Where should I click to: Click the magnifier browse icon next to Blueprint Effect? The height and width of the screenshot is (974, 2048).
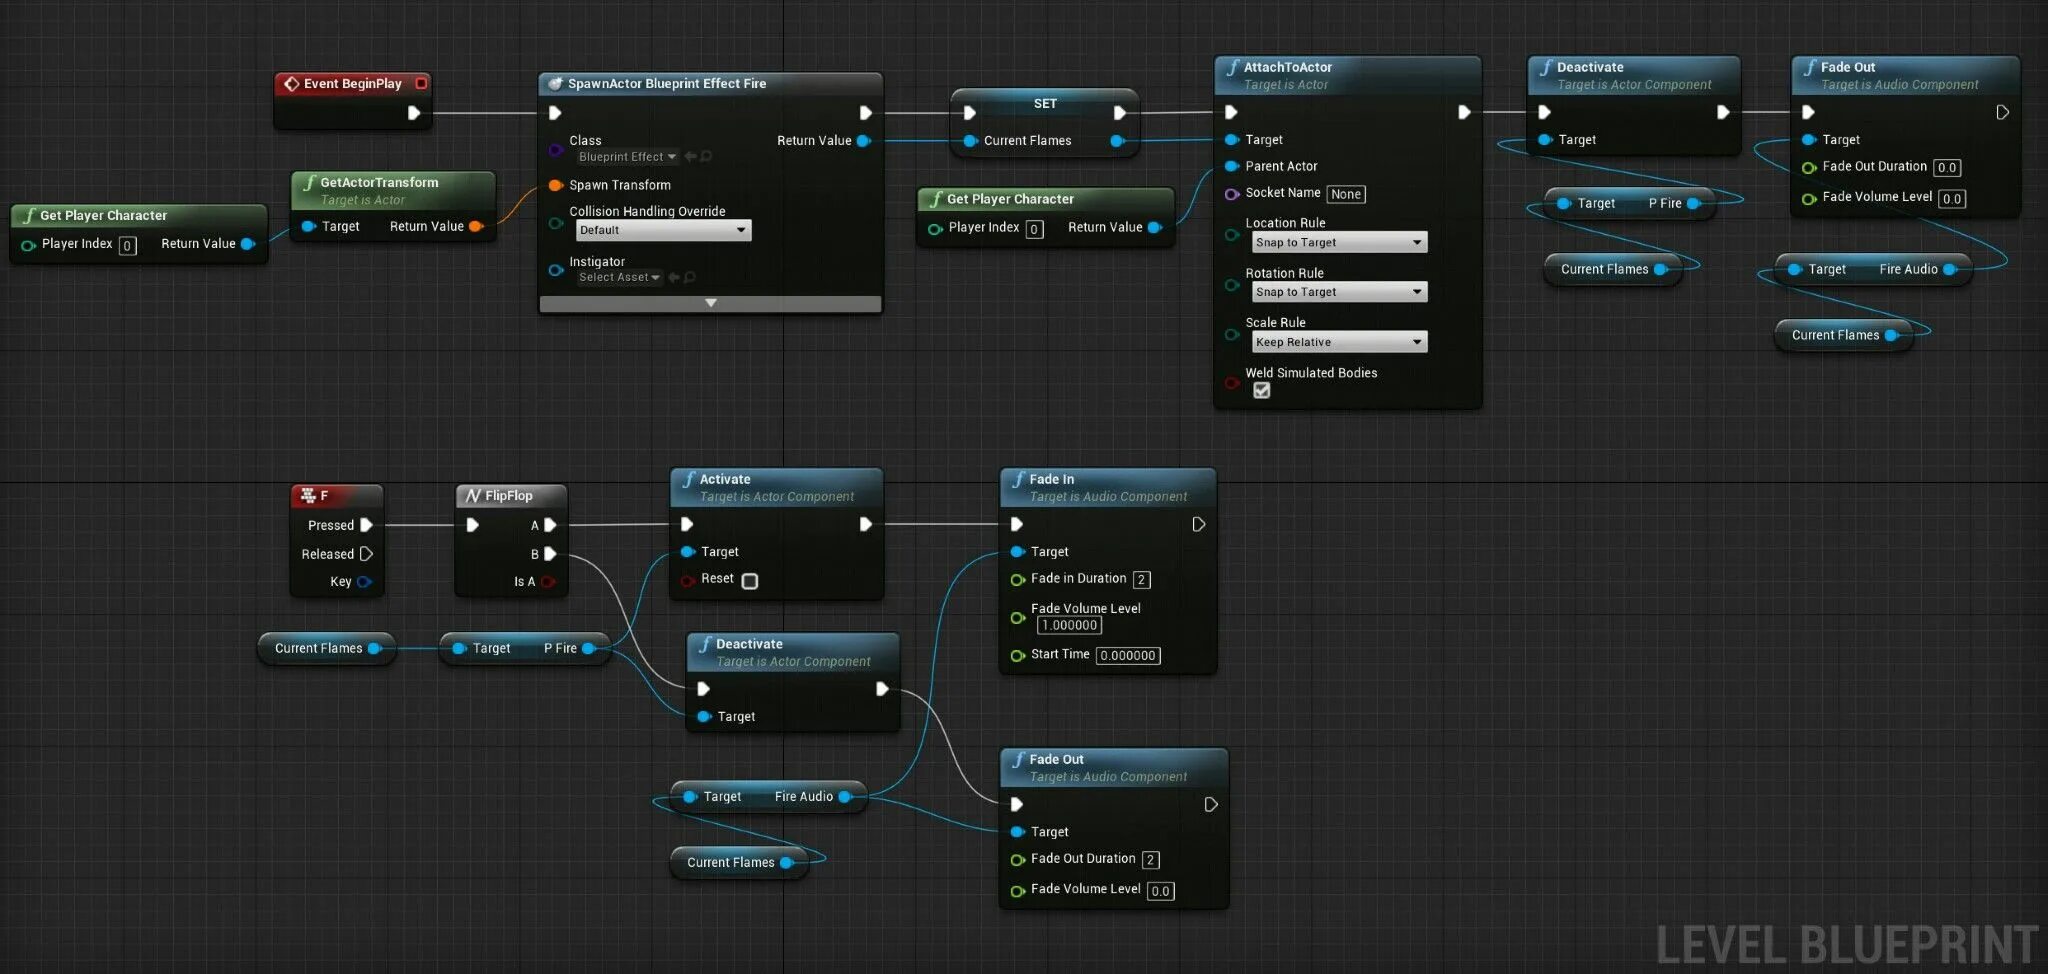705,157
